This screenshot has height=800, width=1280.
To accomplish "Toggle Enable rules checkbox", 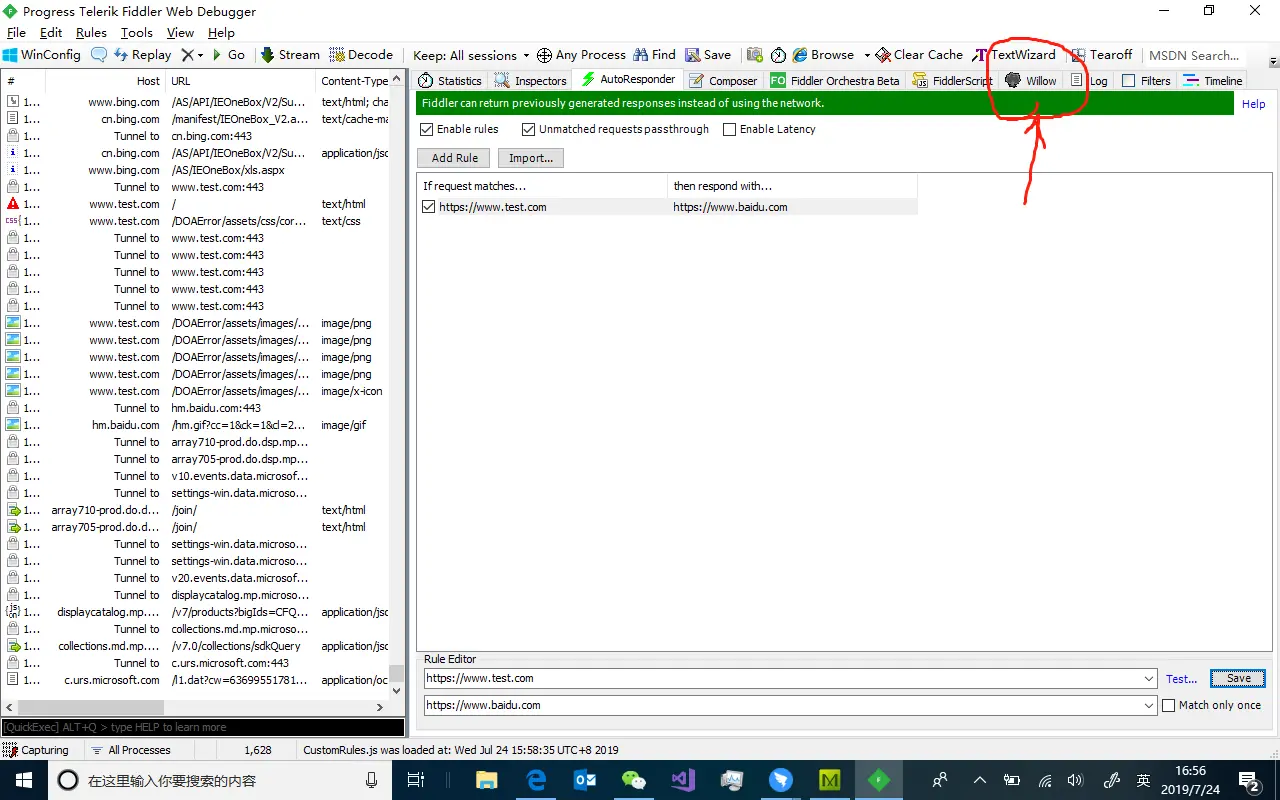I will point(427,129).
